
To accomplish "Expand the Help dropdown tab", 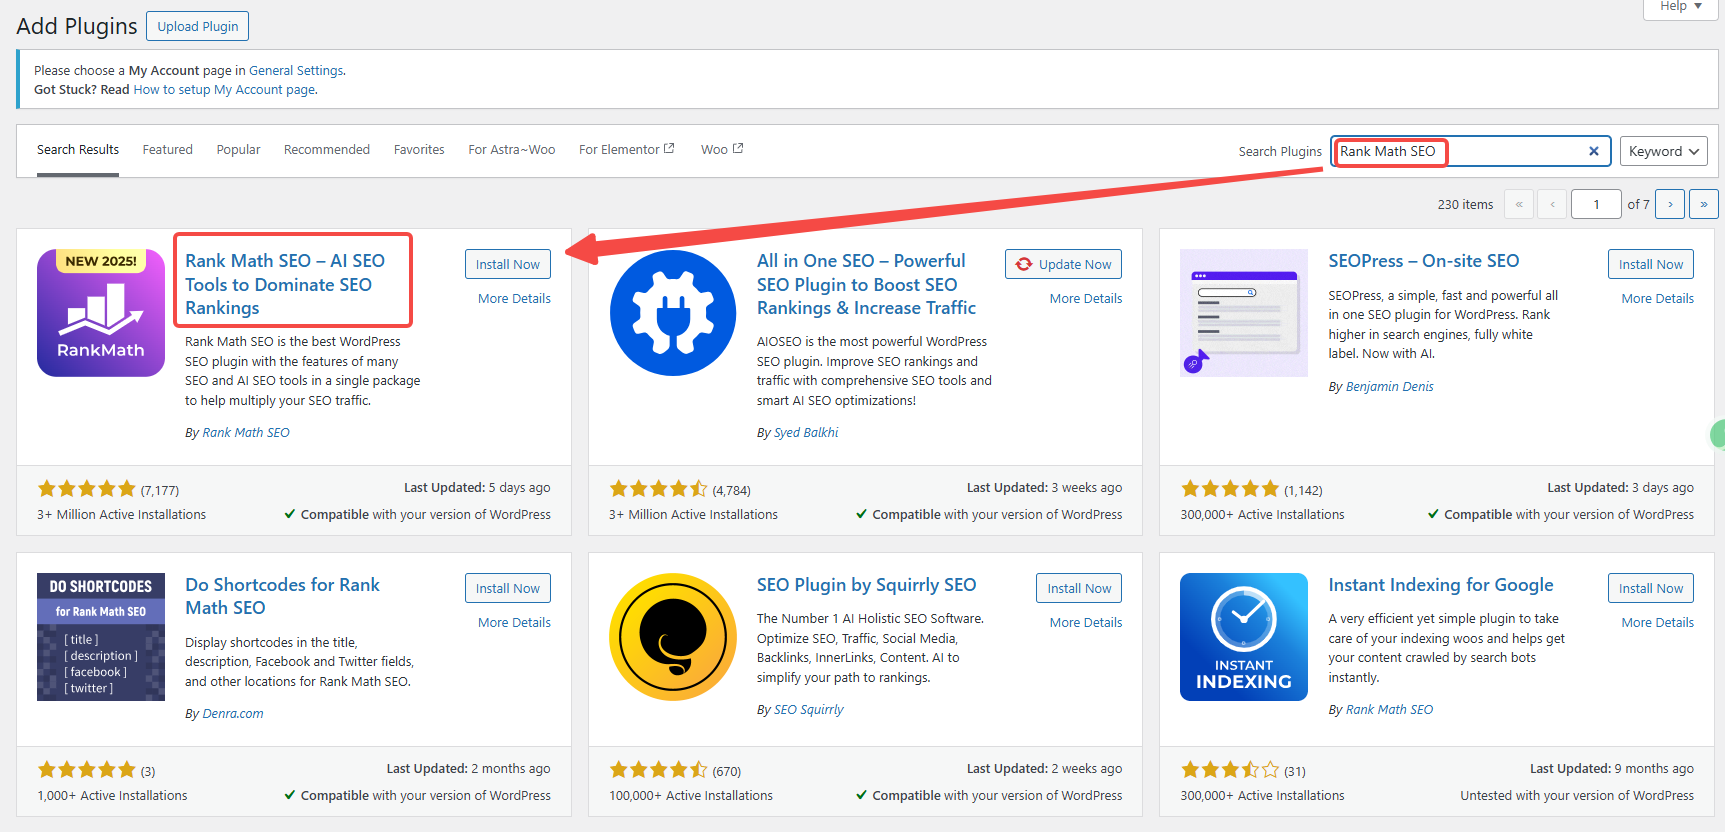I will pyautogui.click(x=1680, y=7).
